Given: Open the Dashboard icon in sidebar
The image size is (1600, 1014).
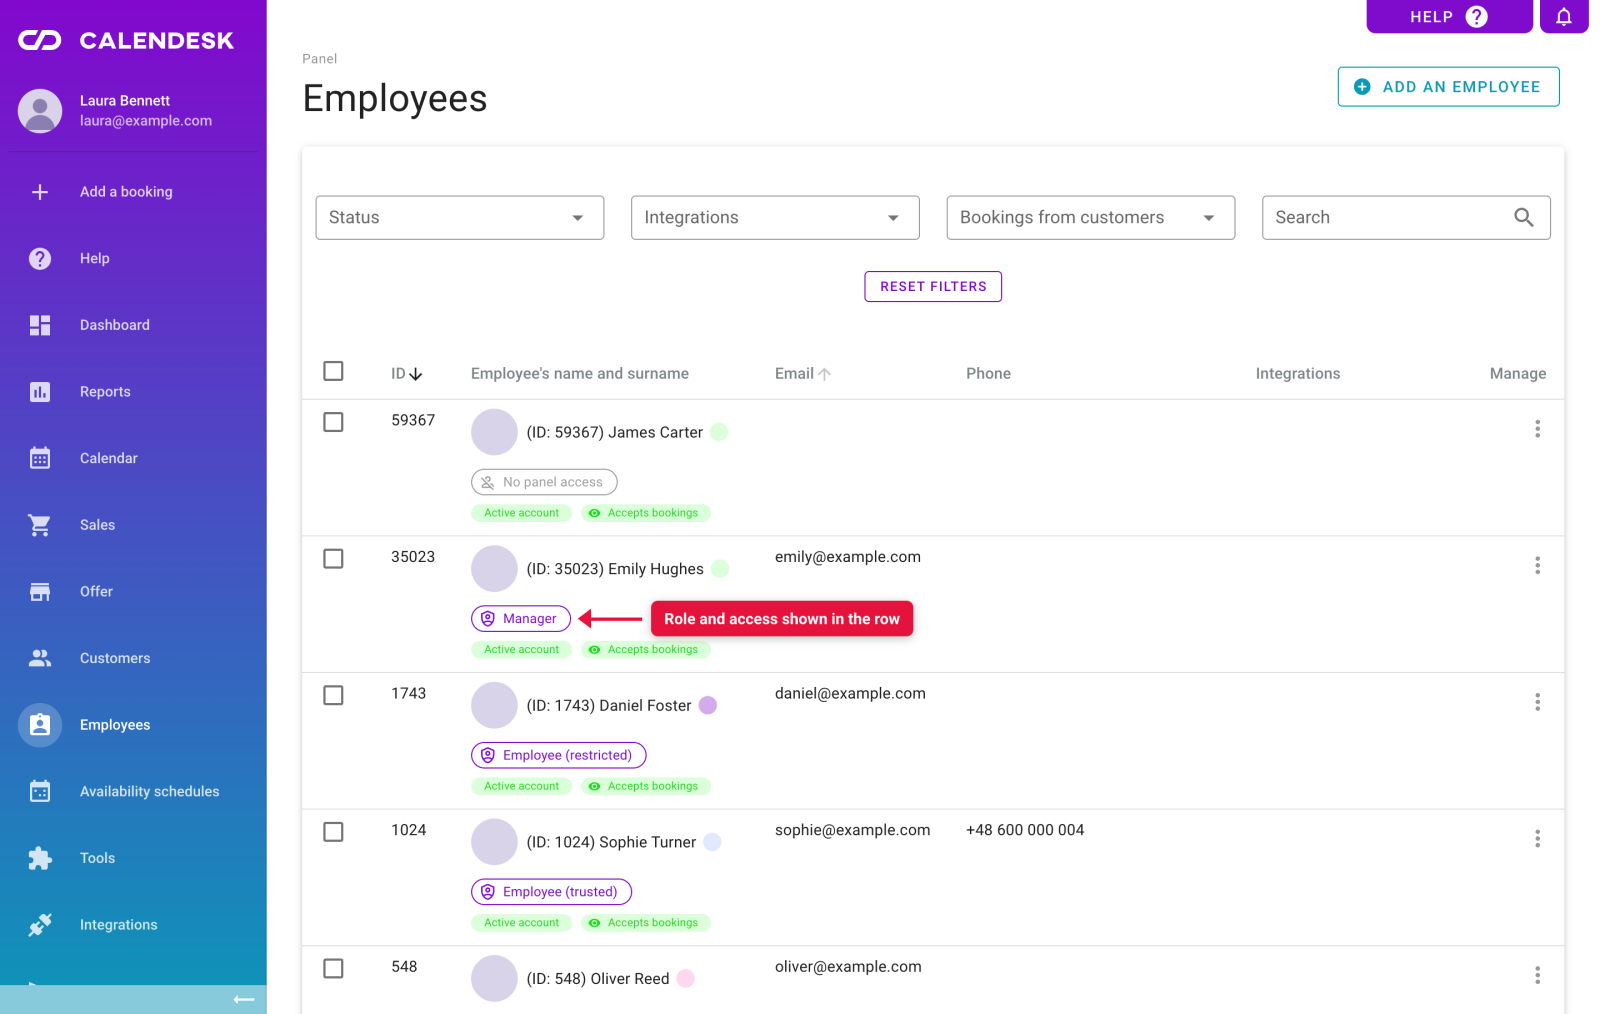Looking at the screenshot, I should tap(40, 325).
